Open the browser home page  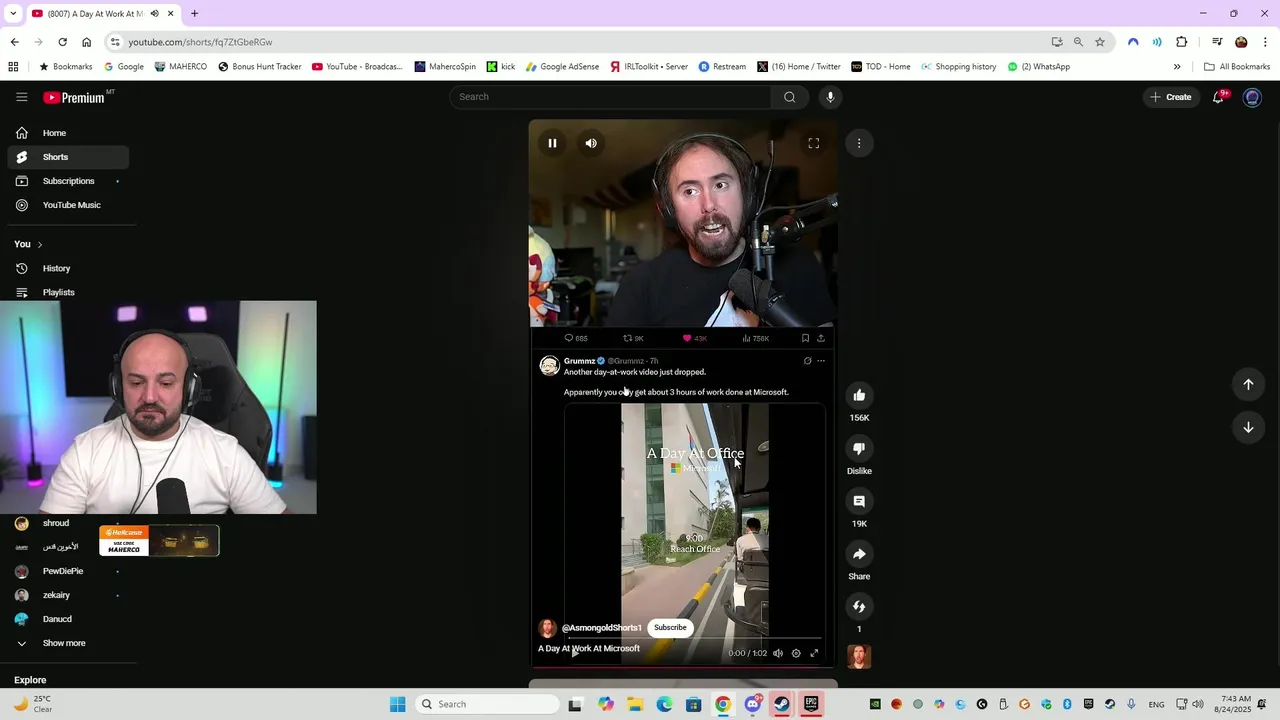[86, 42]
